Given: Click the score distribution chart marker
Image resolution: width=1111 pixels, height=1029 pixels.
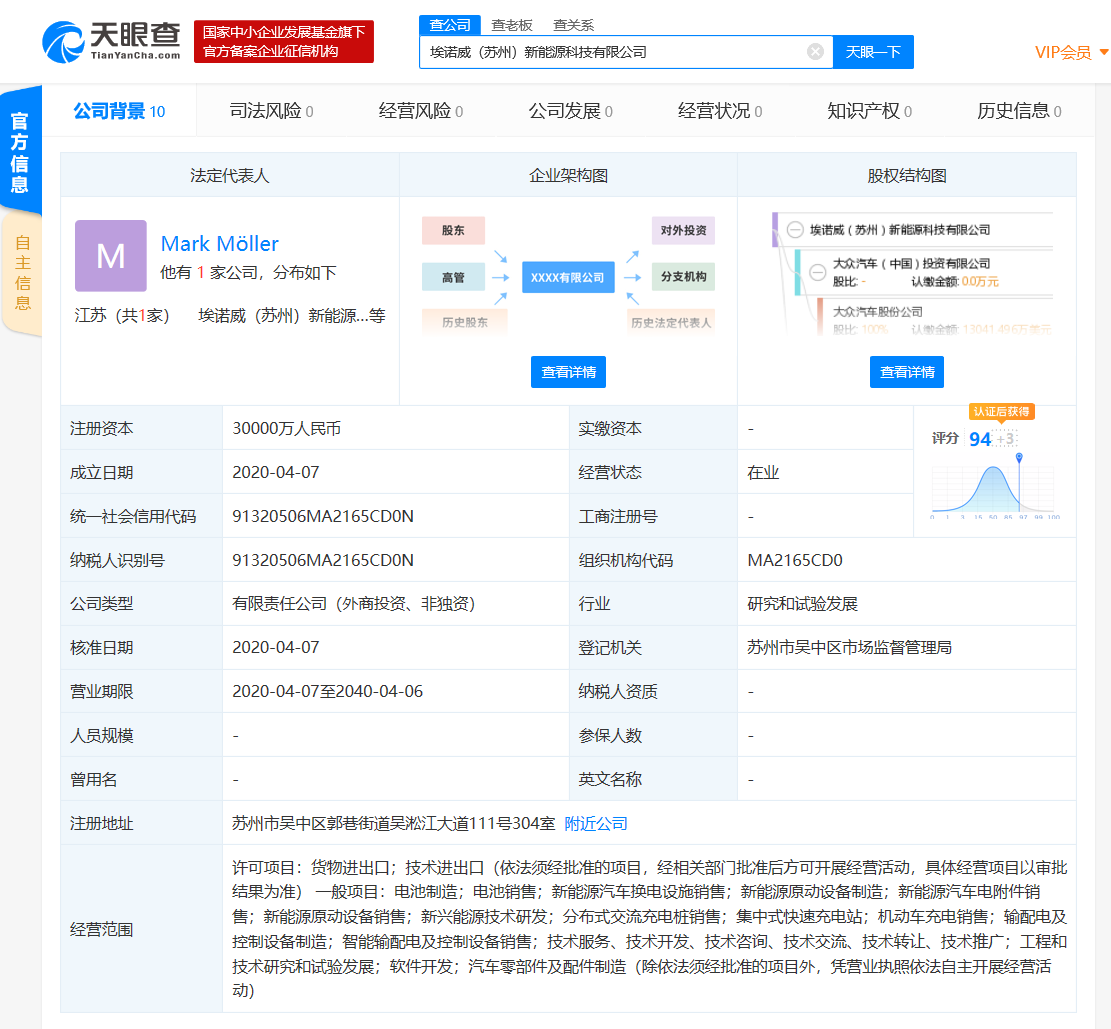Looking at the screenshot, I should click(x=1018, y=458).
